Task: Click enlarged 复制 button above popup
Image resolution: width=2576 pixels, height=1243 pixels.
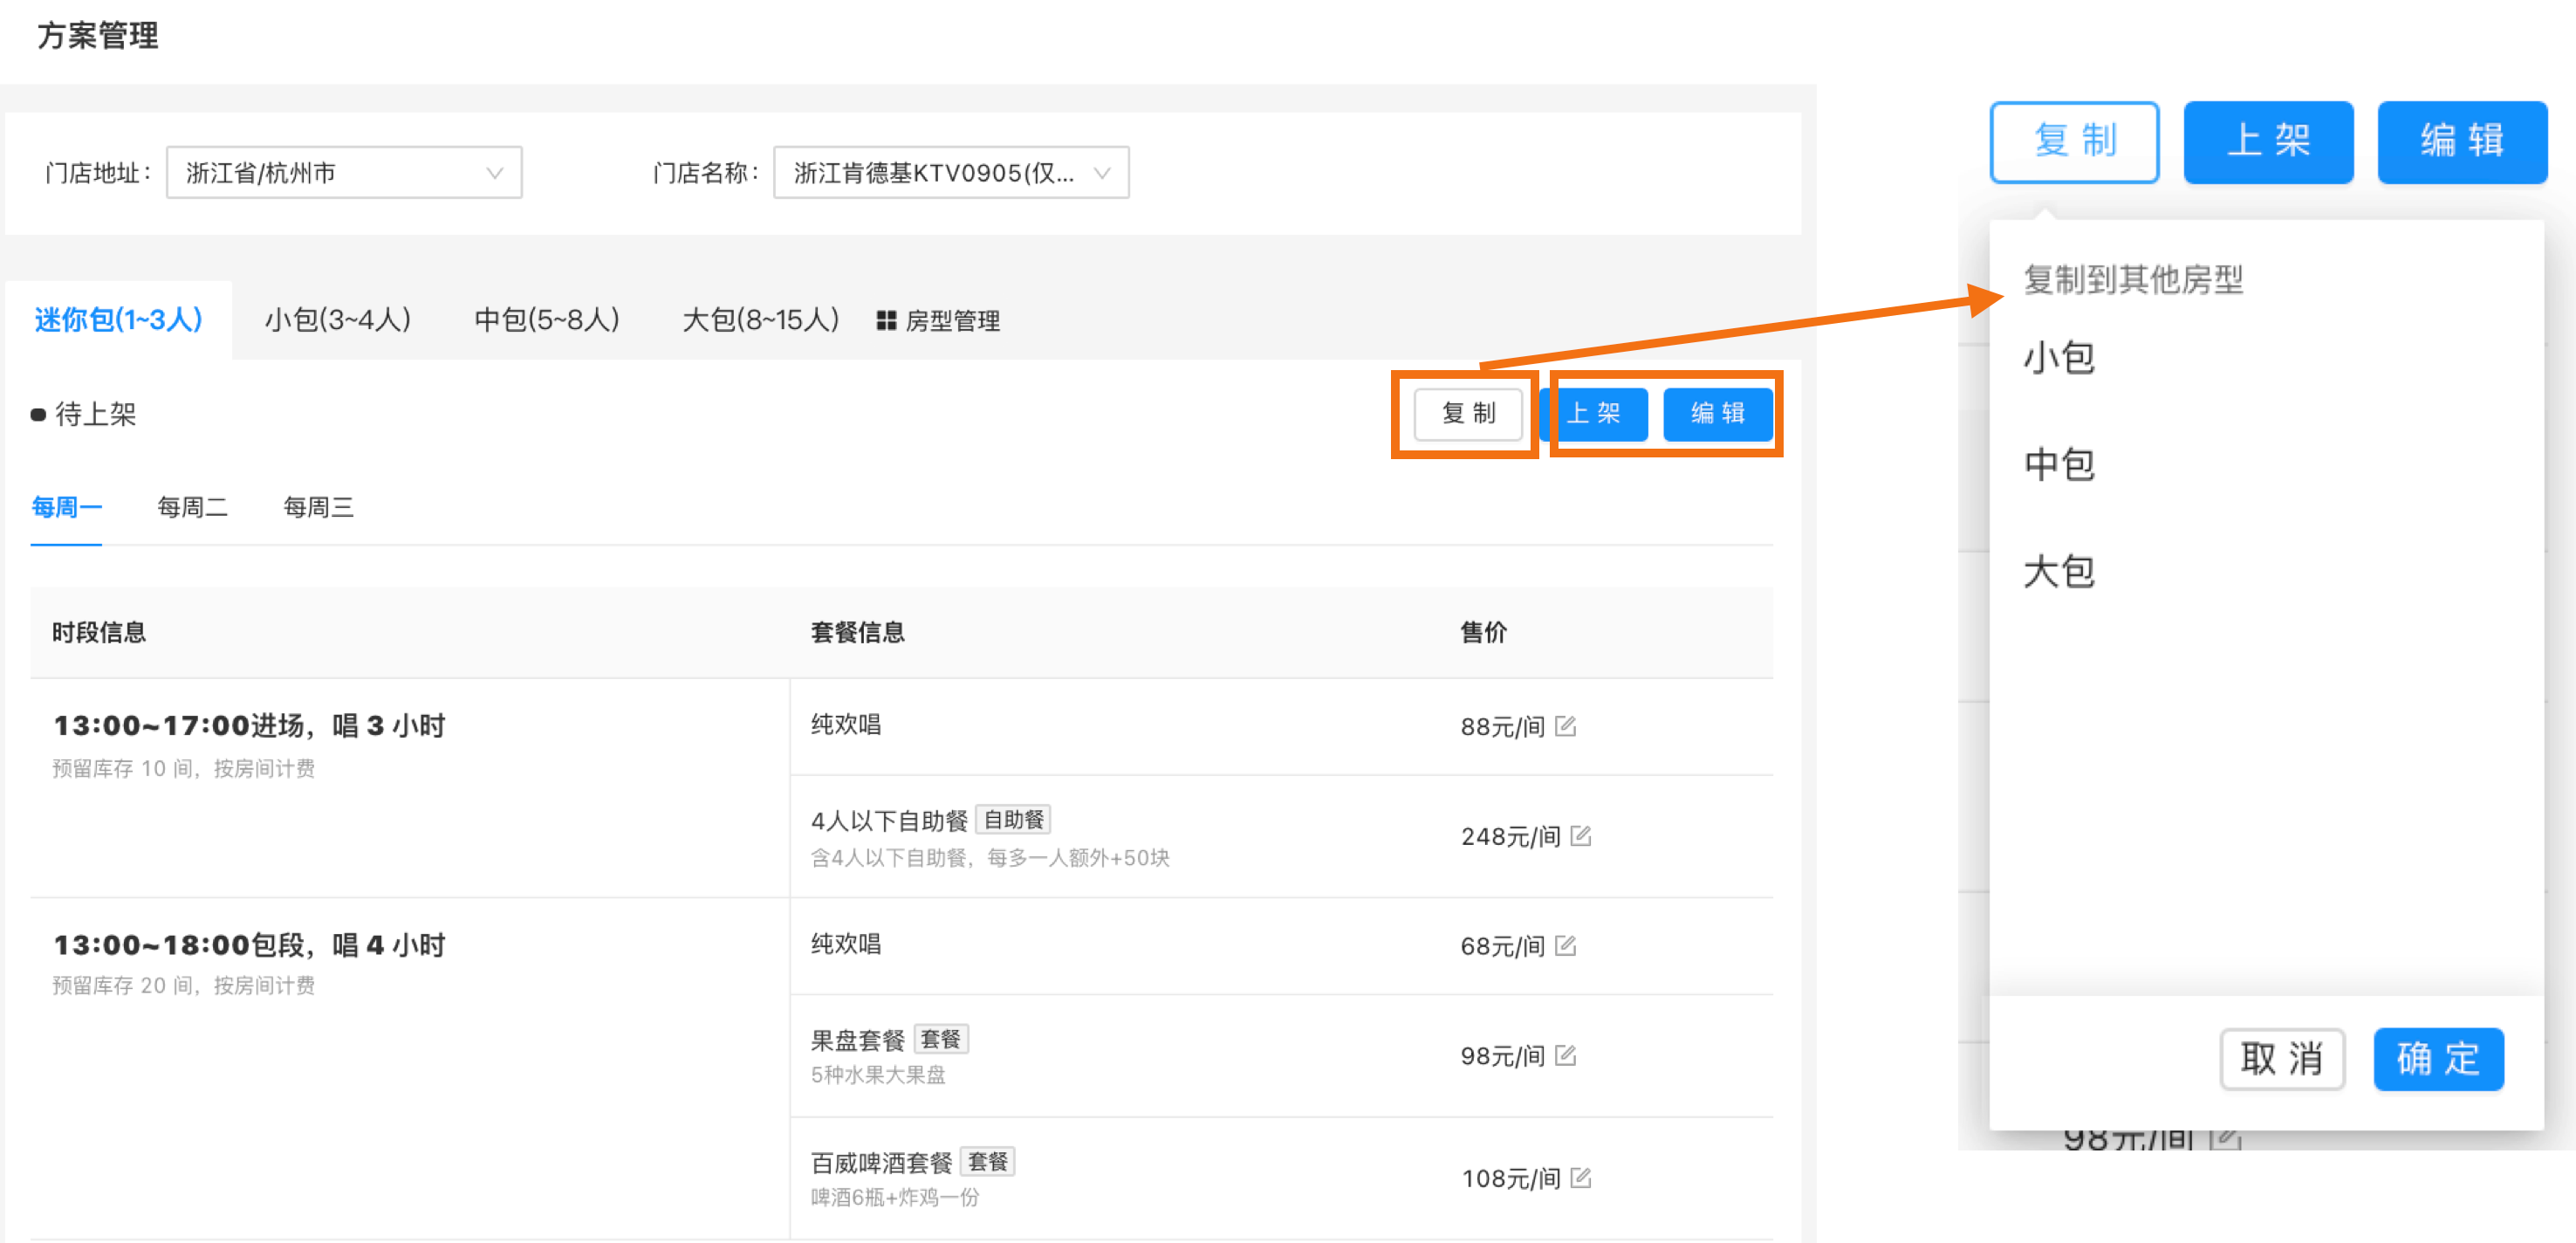Action: click(2075, 142)
